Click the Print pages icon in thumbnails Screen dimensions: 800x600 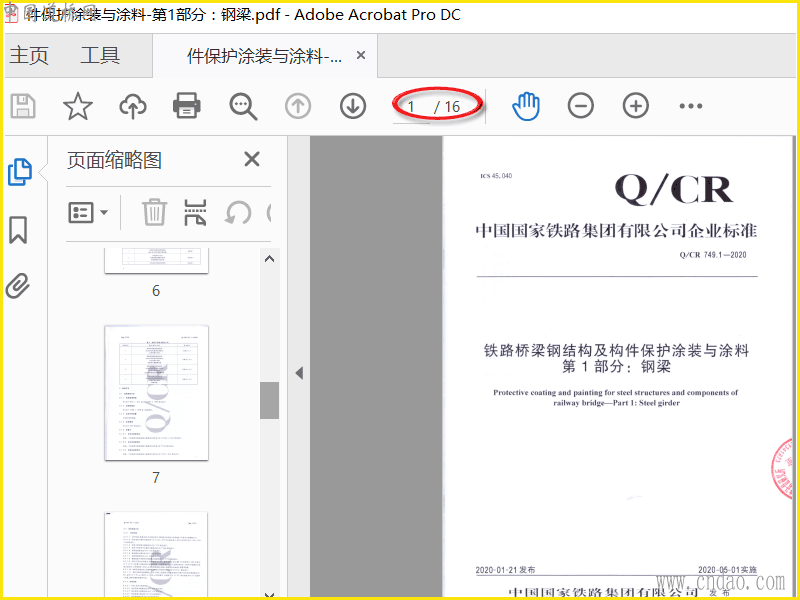(x=195, y=212)
